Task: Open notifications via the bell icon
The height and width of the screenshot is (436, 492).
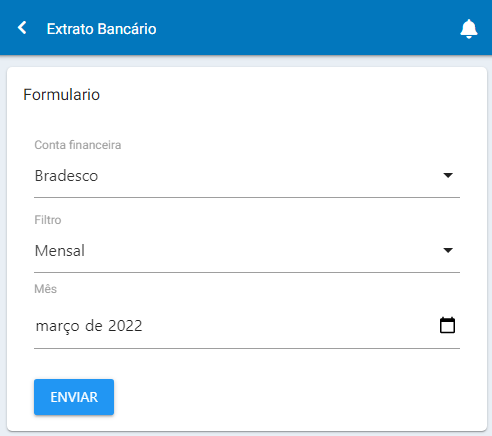Action: click(x=469, y=29)
